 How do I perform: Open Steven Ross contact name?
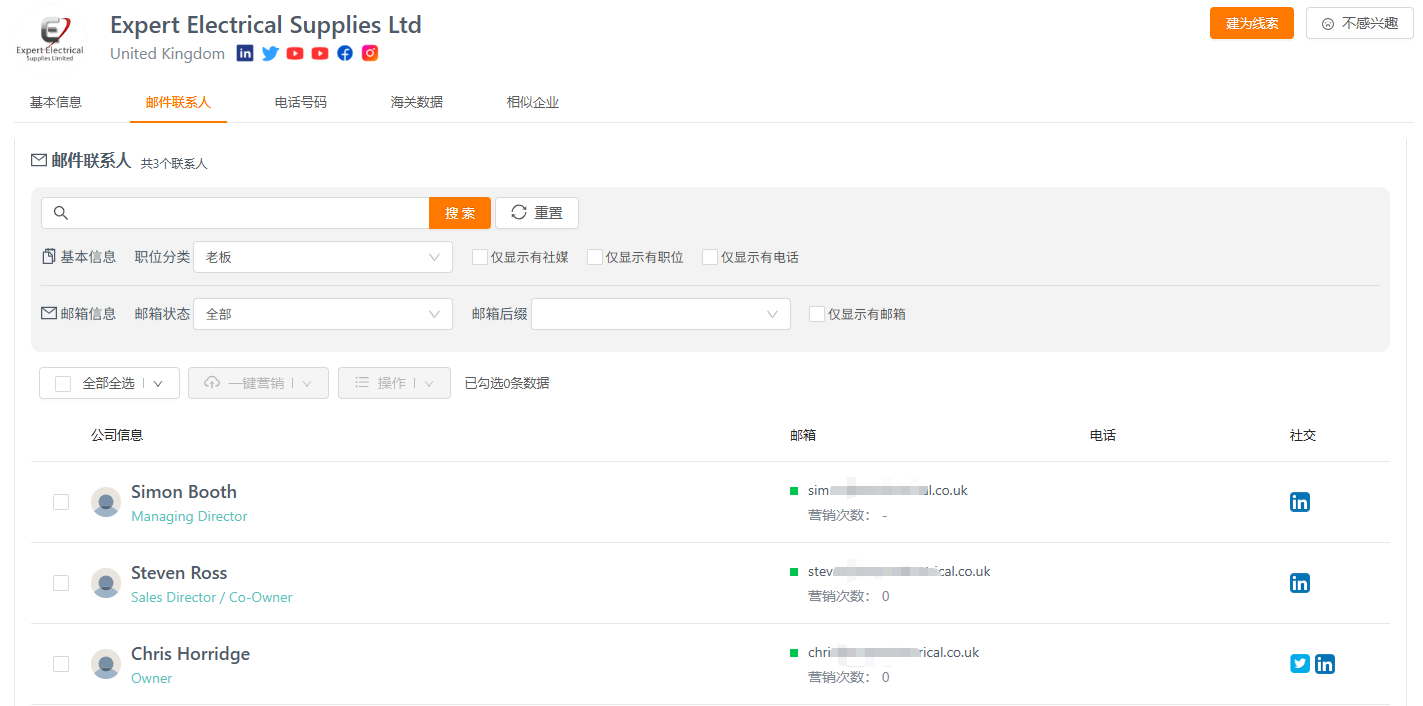[x=179, y=573]
